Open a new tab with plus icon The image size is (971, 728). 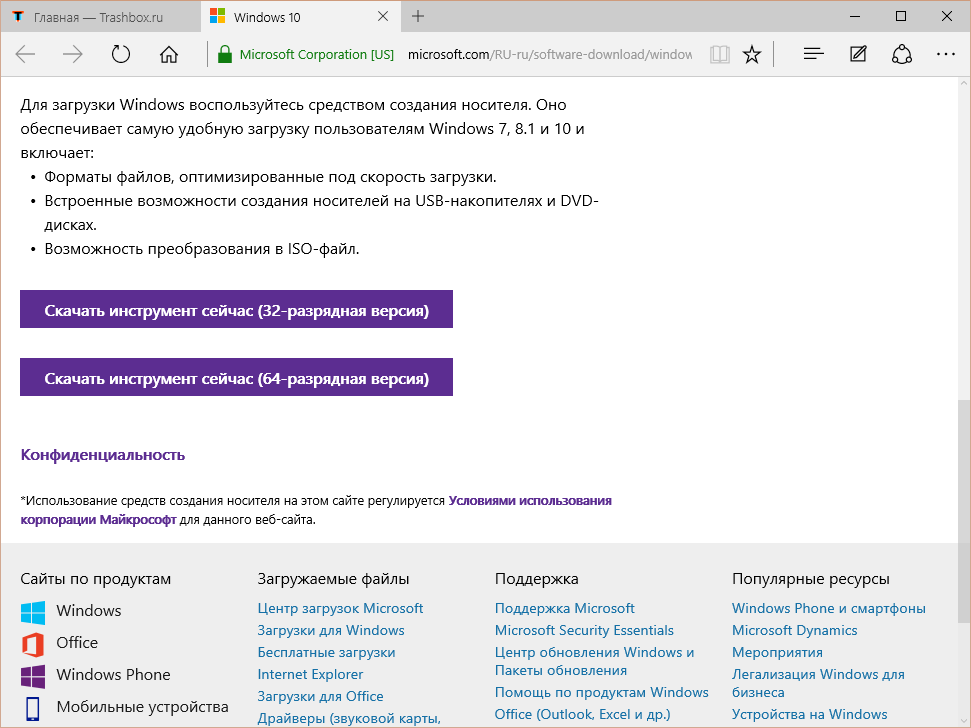pyautogui.click(x=418, y=16)
